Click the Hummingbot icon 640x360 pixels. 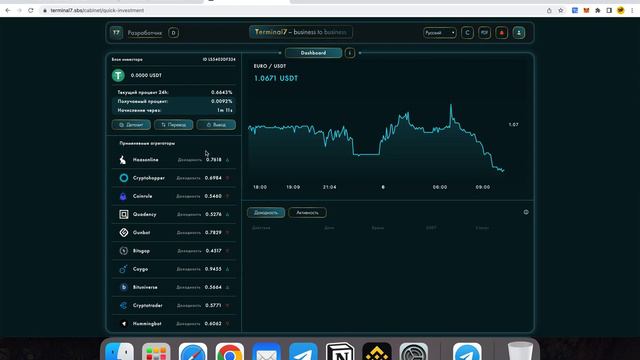pyautogui.click(x=124, y=324)
